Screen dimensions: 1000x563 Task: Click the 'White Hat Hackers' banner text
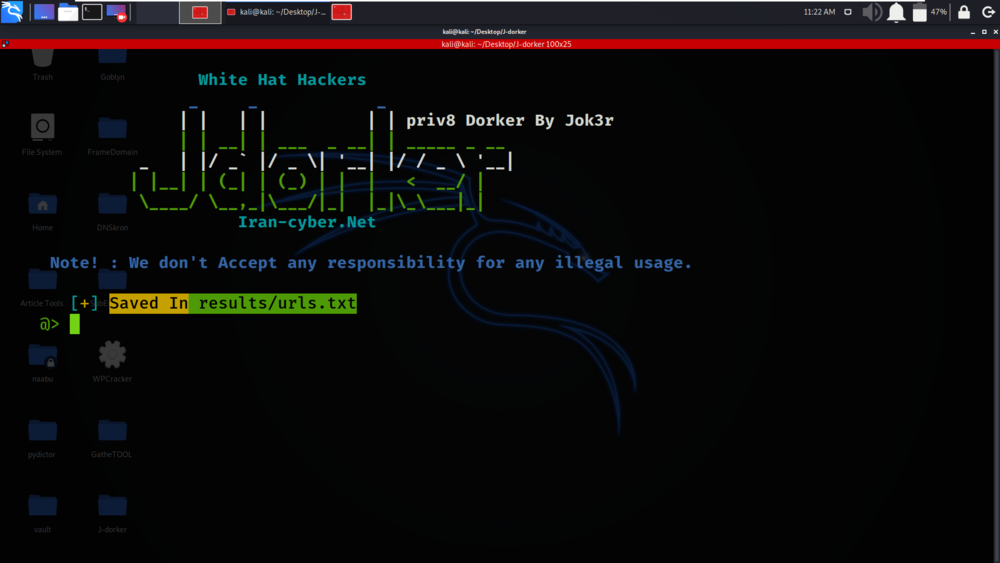pos(282,80)
